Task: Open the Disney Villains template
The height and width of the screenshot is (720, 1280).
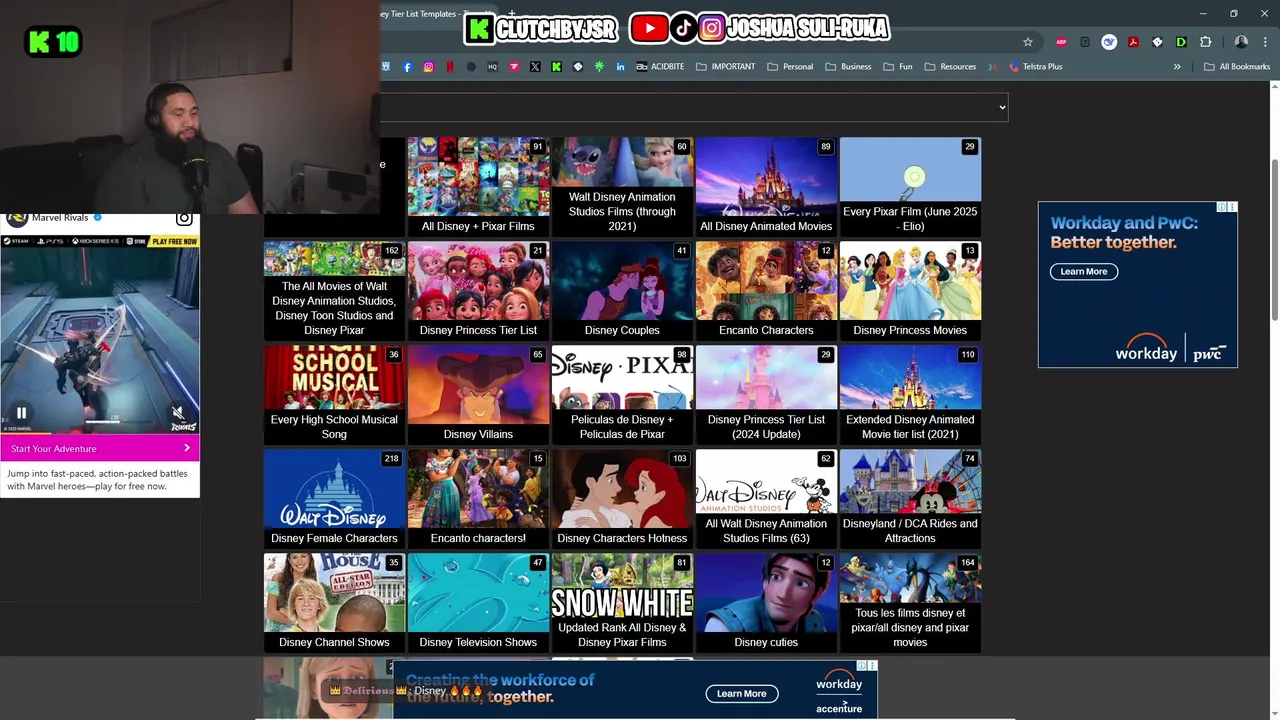Action: click(x=478, y=395)
